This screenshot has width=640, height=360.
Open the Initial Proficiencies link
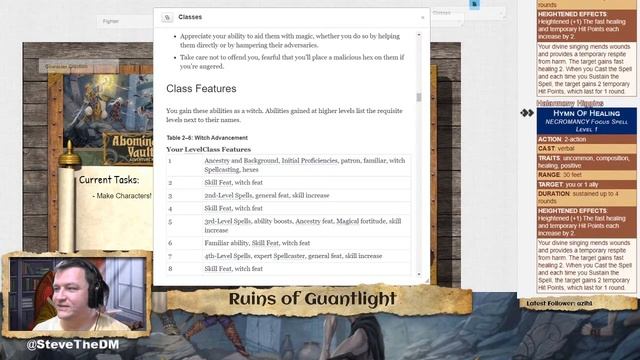(310, 160)
